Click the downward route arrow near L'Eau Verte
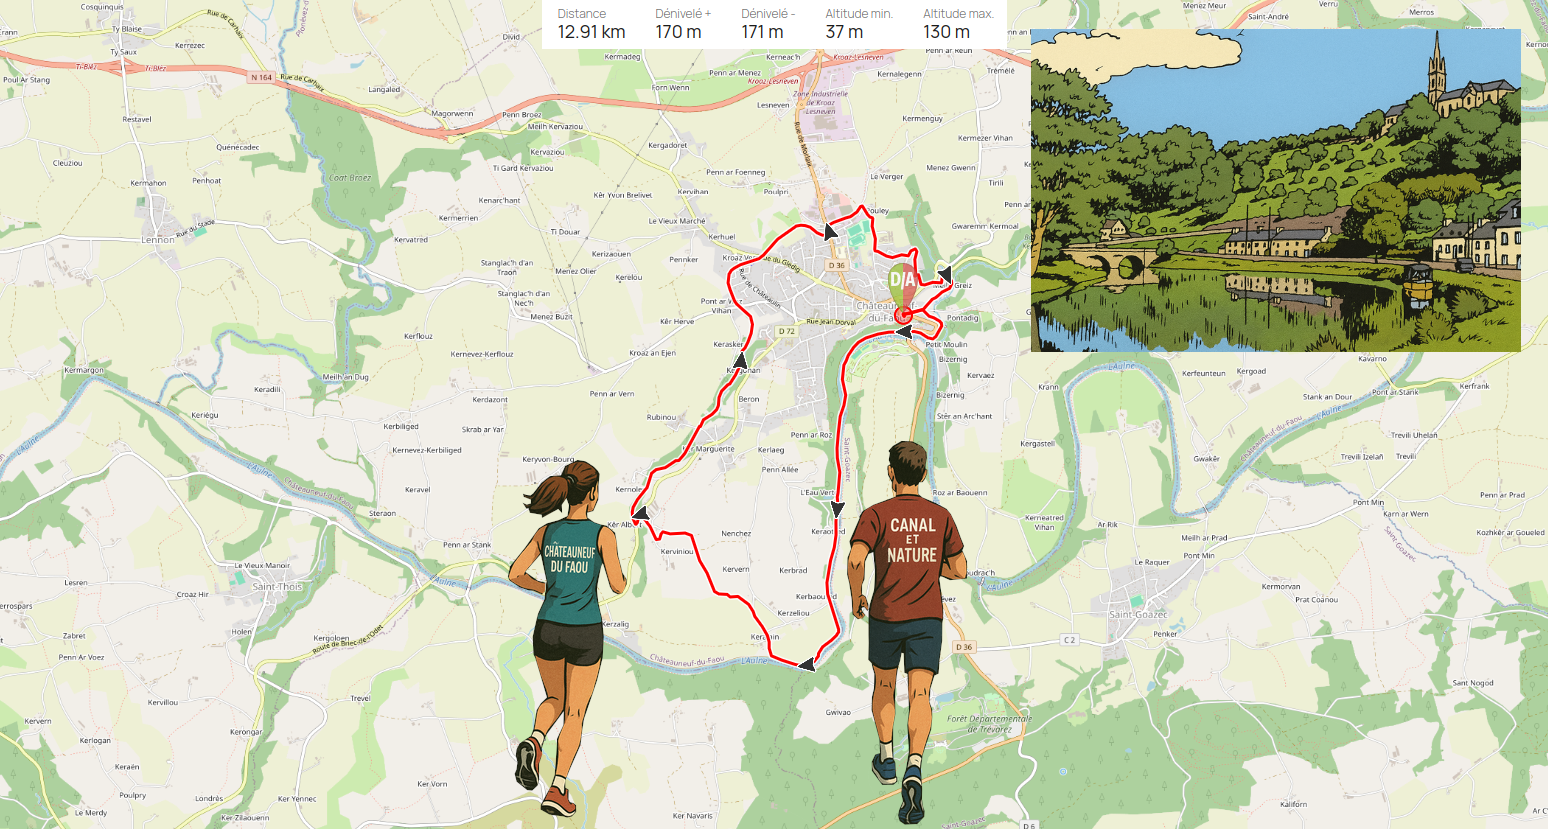The height and width of the screenshot is (829, 1548). click(838, 510)
